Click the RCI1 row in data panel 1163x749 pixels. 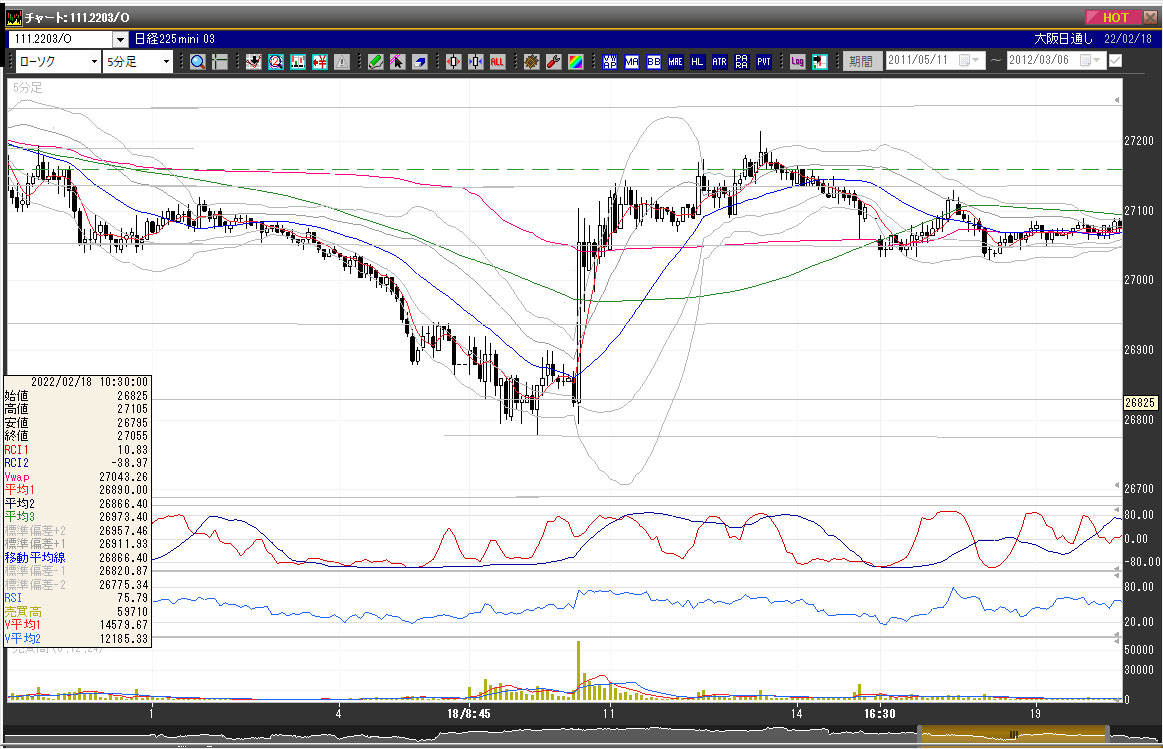(x=77, y=449)
